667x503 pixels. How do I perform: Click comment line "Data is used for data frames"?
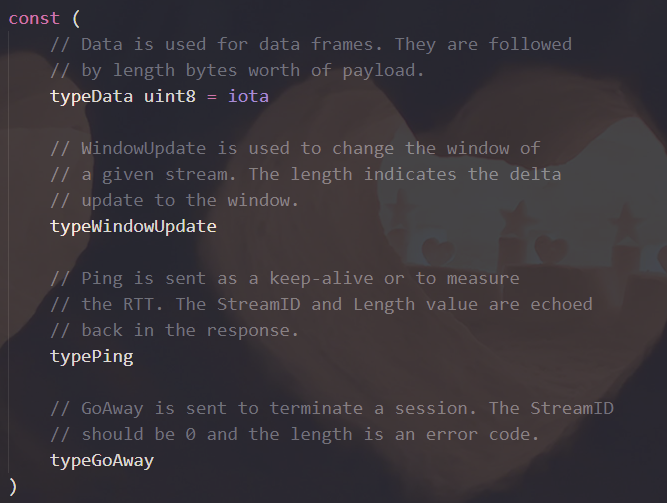pos(310,45)
